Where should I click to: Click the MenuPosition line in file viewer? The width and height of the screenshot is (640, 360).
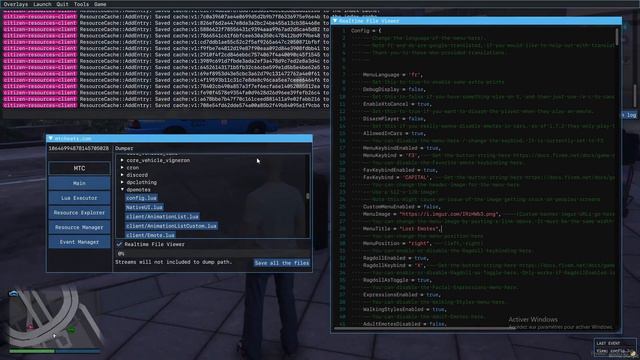397,244
